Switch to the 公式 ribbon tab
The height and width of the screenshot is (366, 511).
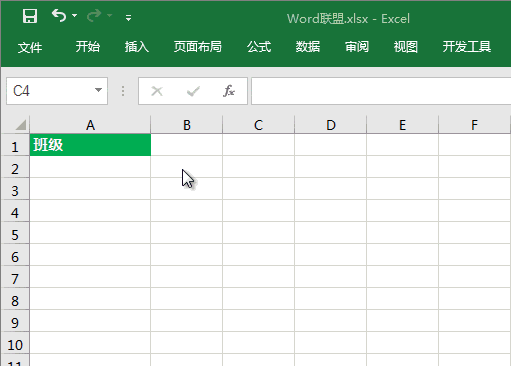click(x=259, y=47)
